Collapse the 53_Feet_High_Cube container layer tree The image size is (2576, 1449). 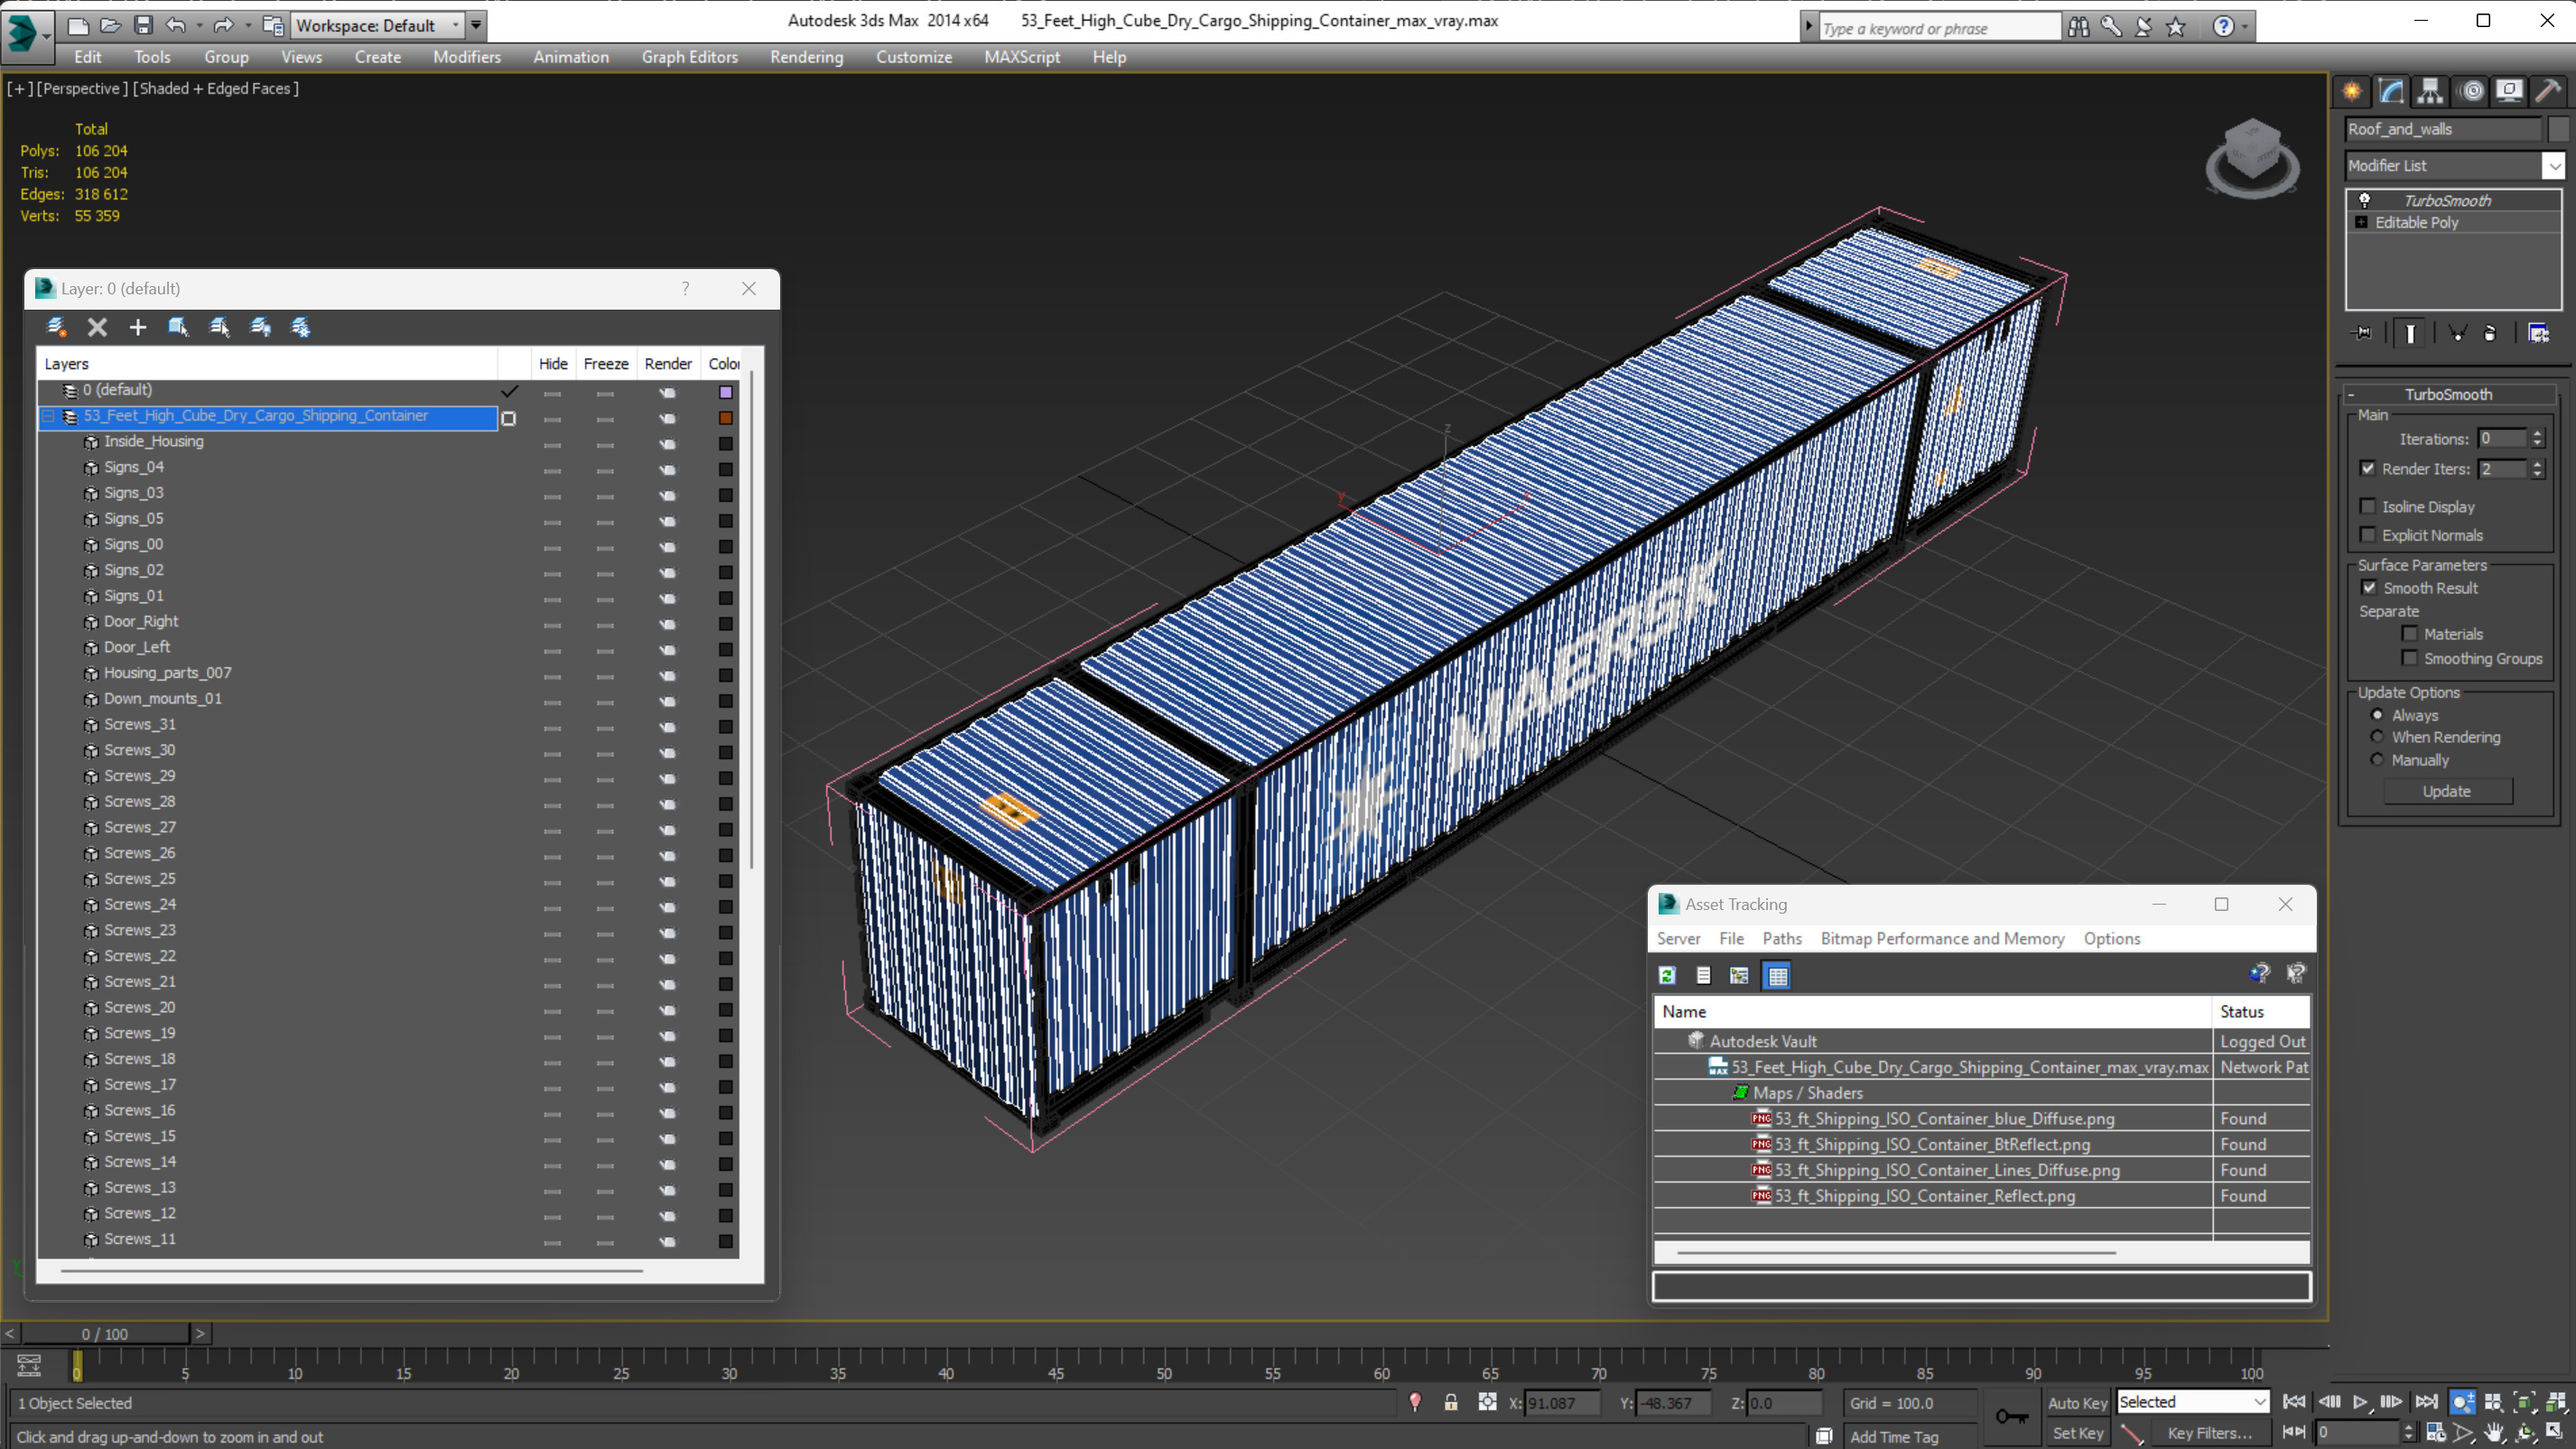click(48, 416)
